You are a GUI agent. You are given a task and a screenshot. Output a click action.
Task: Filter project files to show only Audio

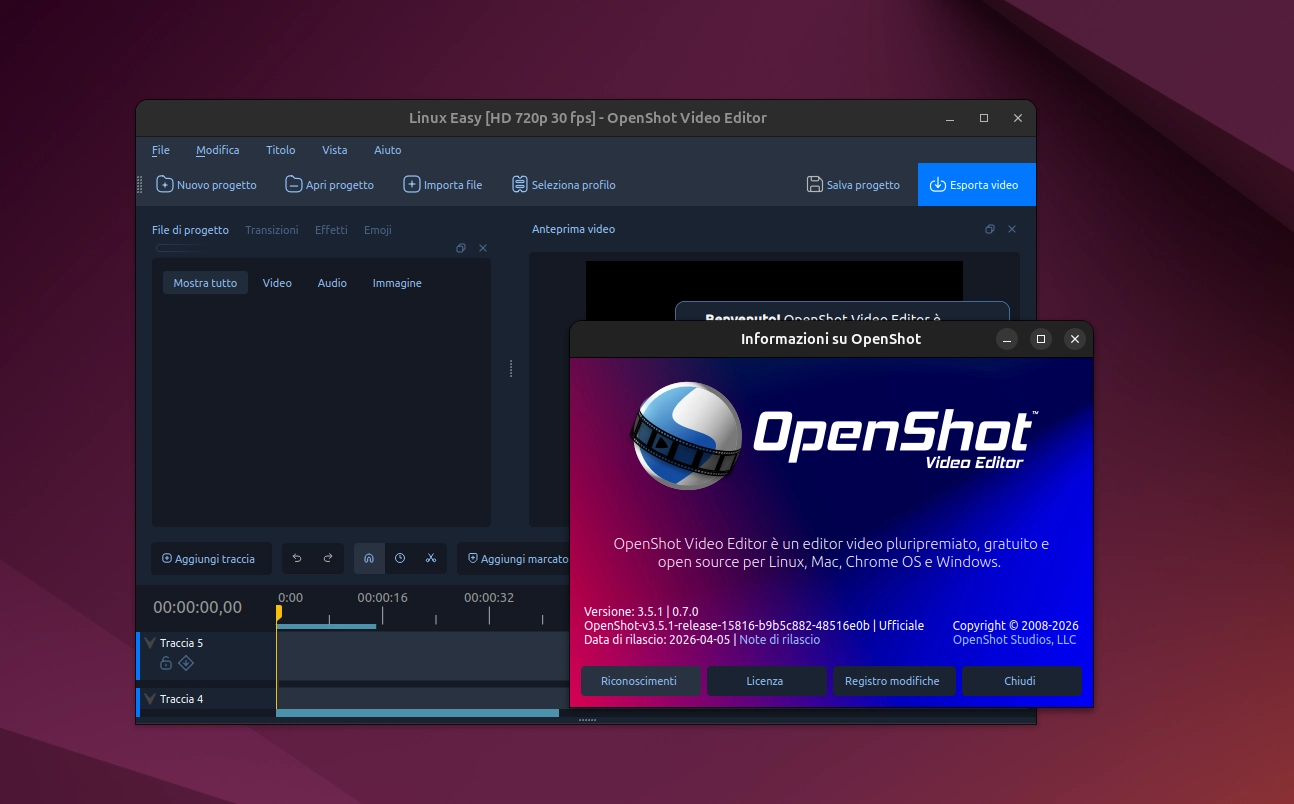tap(331, 283)
